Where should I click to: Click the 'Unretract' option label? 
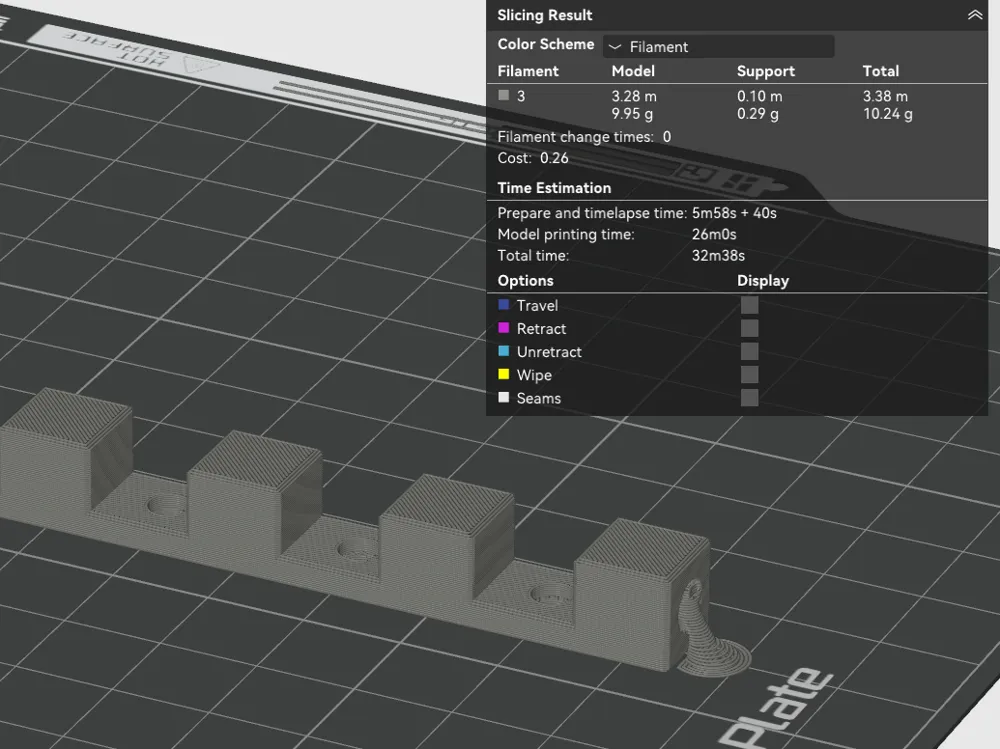(549, 352)
